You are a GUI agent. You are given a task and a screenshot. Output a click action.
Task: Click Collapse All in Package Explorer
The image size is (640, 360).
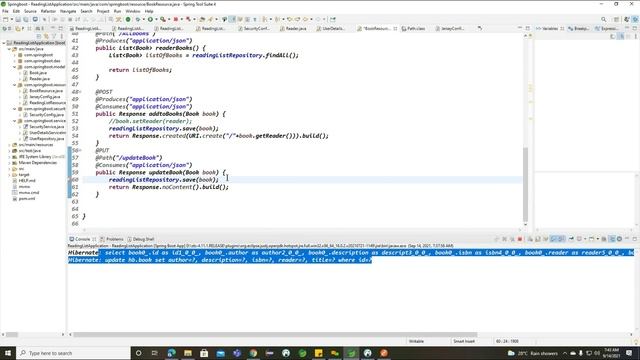click(39, 36)
